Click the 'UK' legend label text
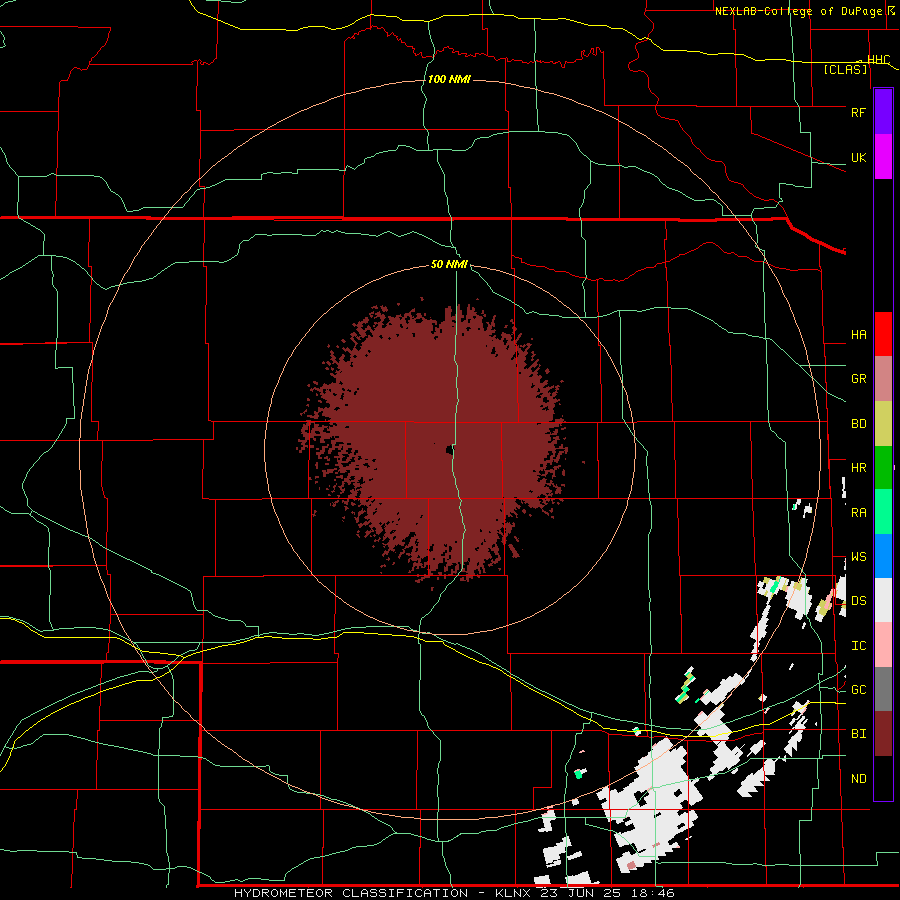The image size is (900, 900). point(858,158)
